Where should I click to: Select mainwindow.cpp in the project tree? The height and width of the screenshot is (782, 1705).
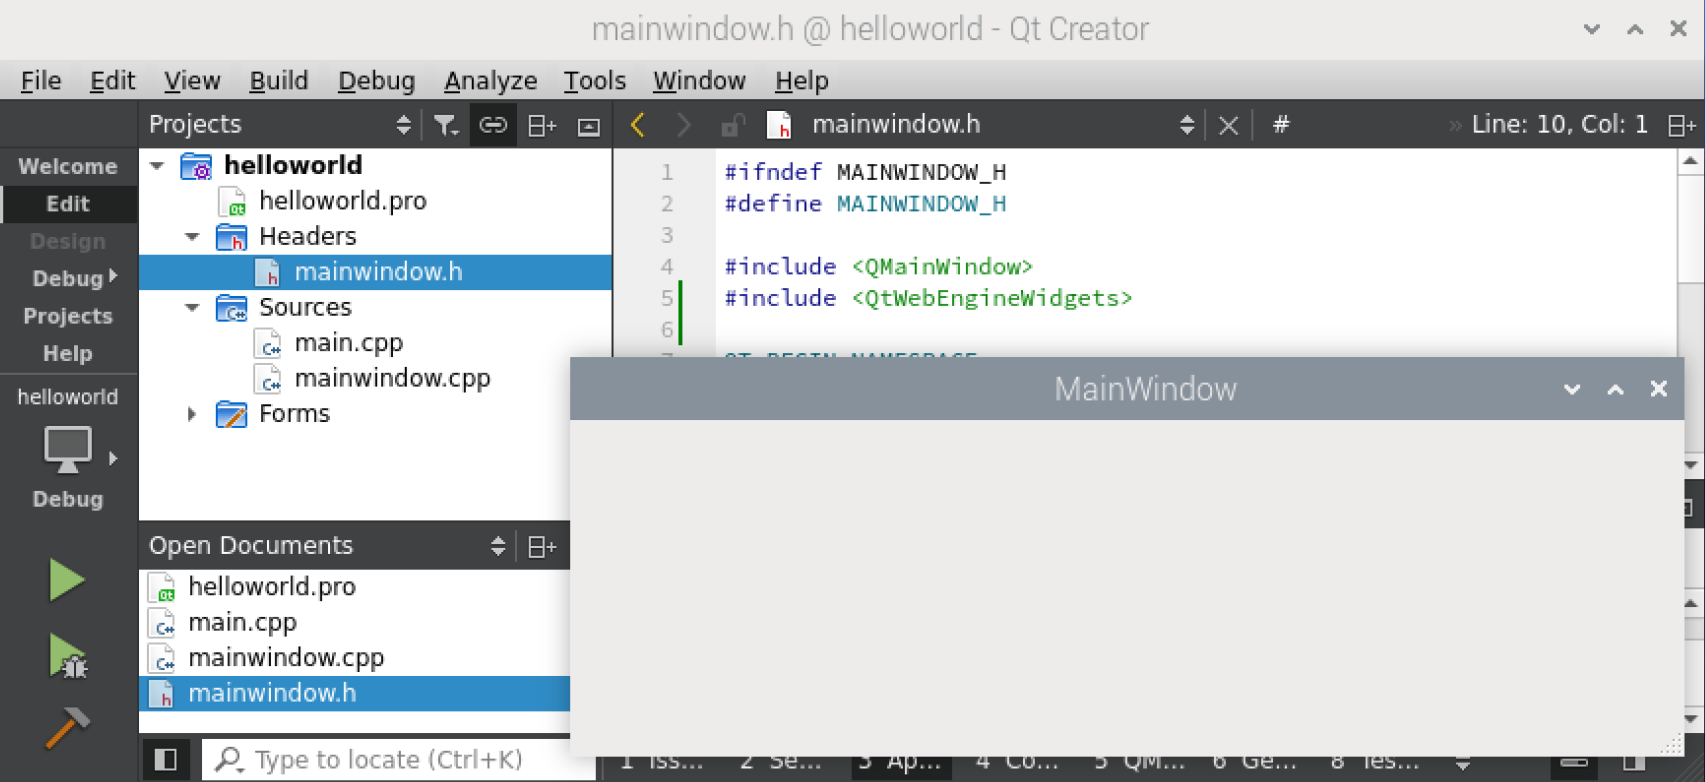[392, 378]
